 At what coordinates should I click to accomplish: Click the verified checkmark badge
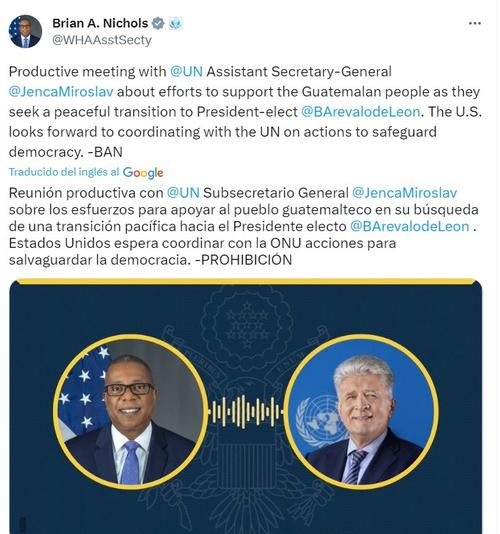pyautogui.click(x=158, y=23)
